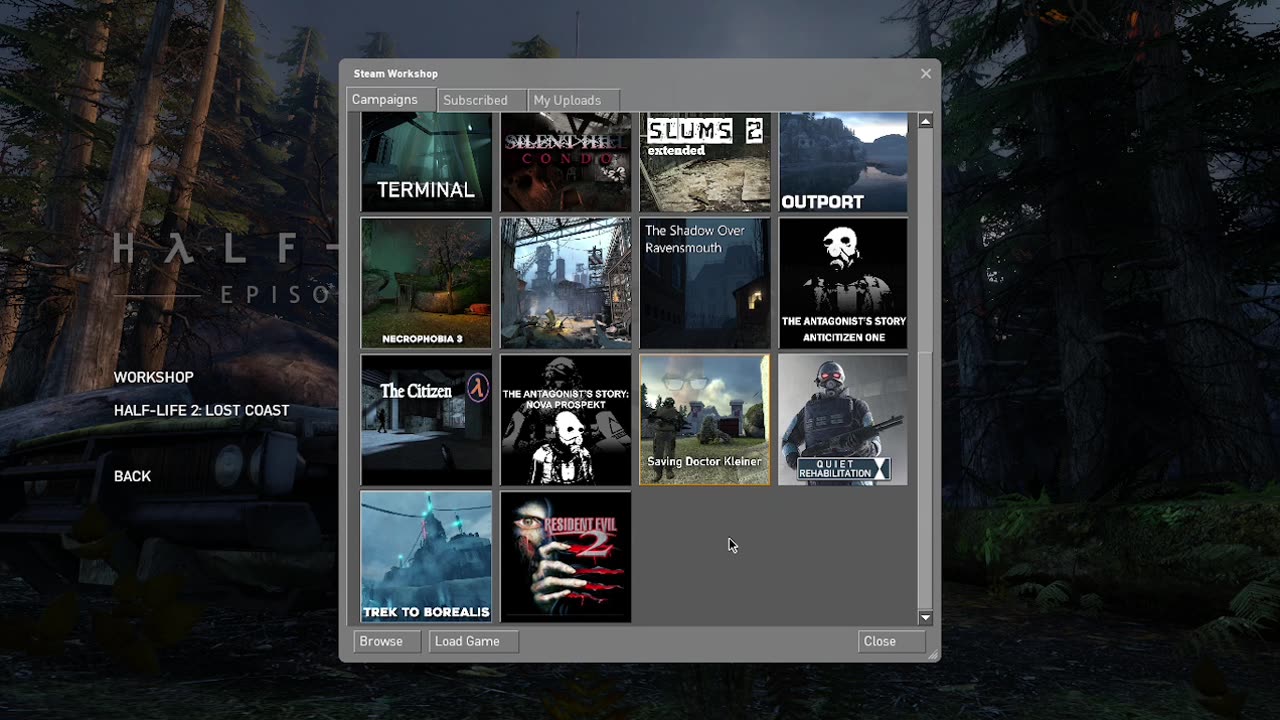
Task: Click the scrollbar up arrow
Action: coord(925,121)
